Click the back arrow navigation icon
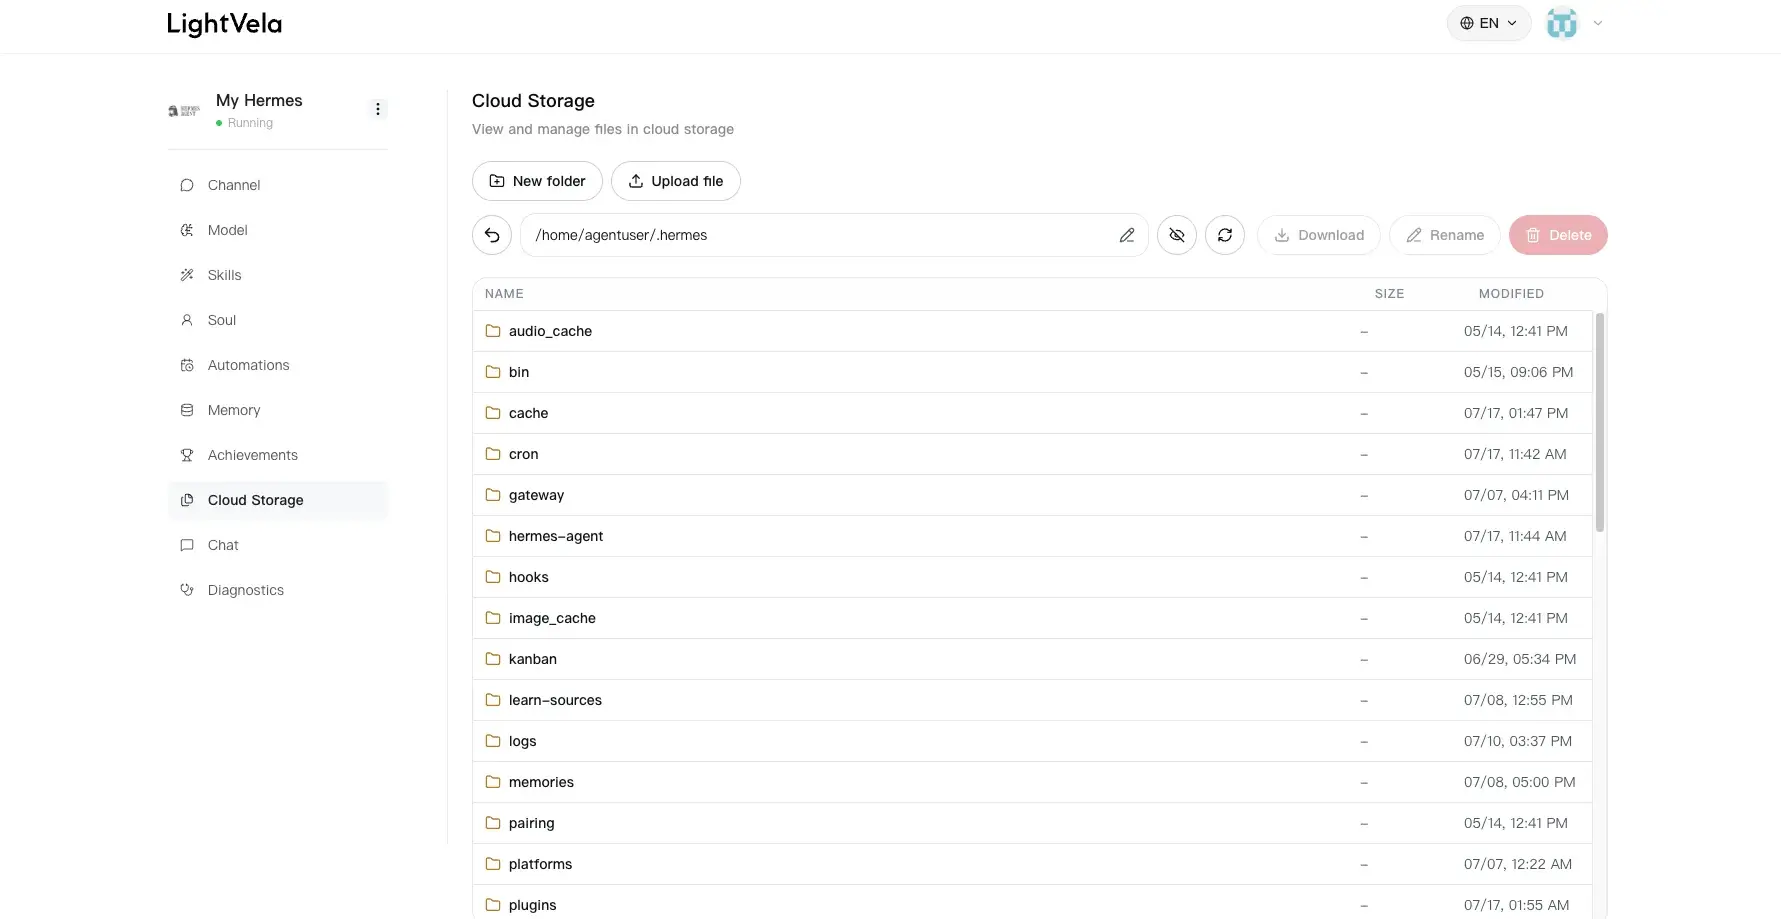 click(x=492, y=235)
